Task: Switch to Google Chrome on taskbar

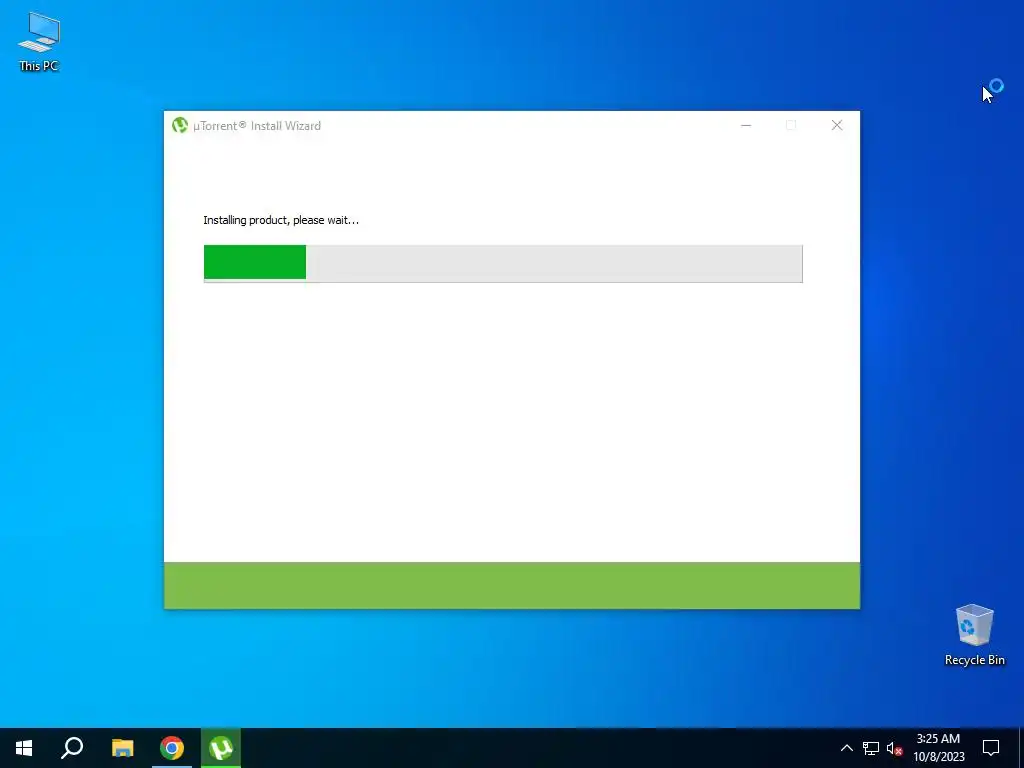Action: coord(172,748)
